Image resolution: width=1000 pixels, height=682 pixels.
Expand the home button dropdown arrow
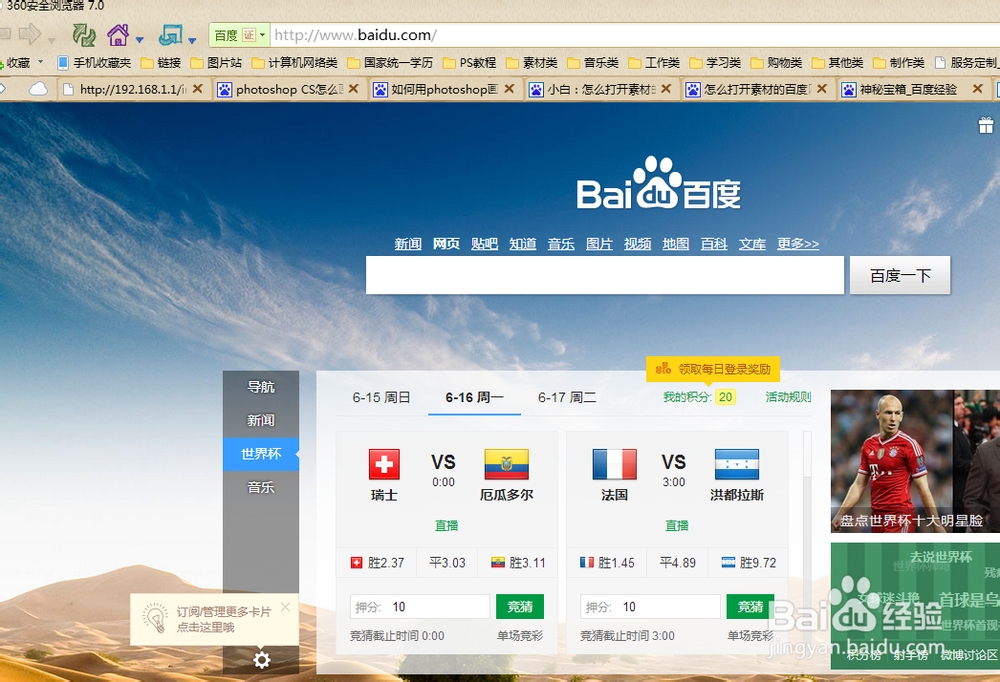tap(140, 40)
